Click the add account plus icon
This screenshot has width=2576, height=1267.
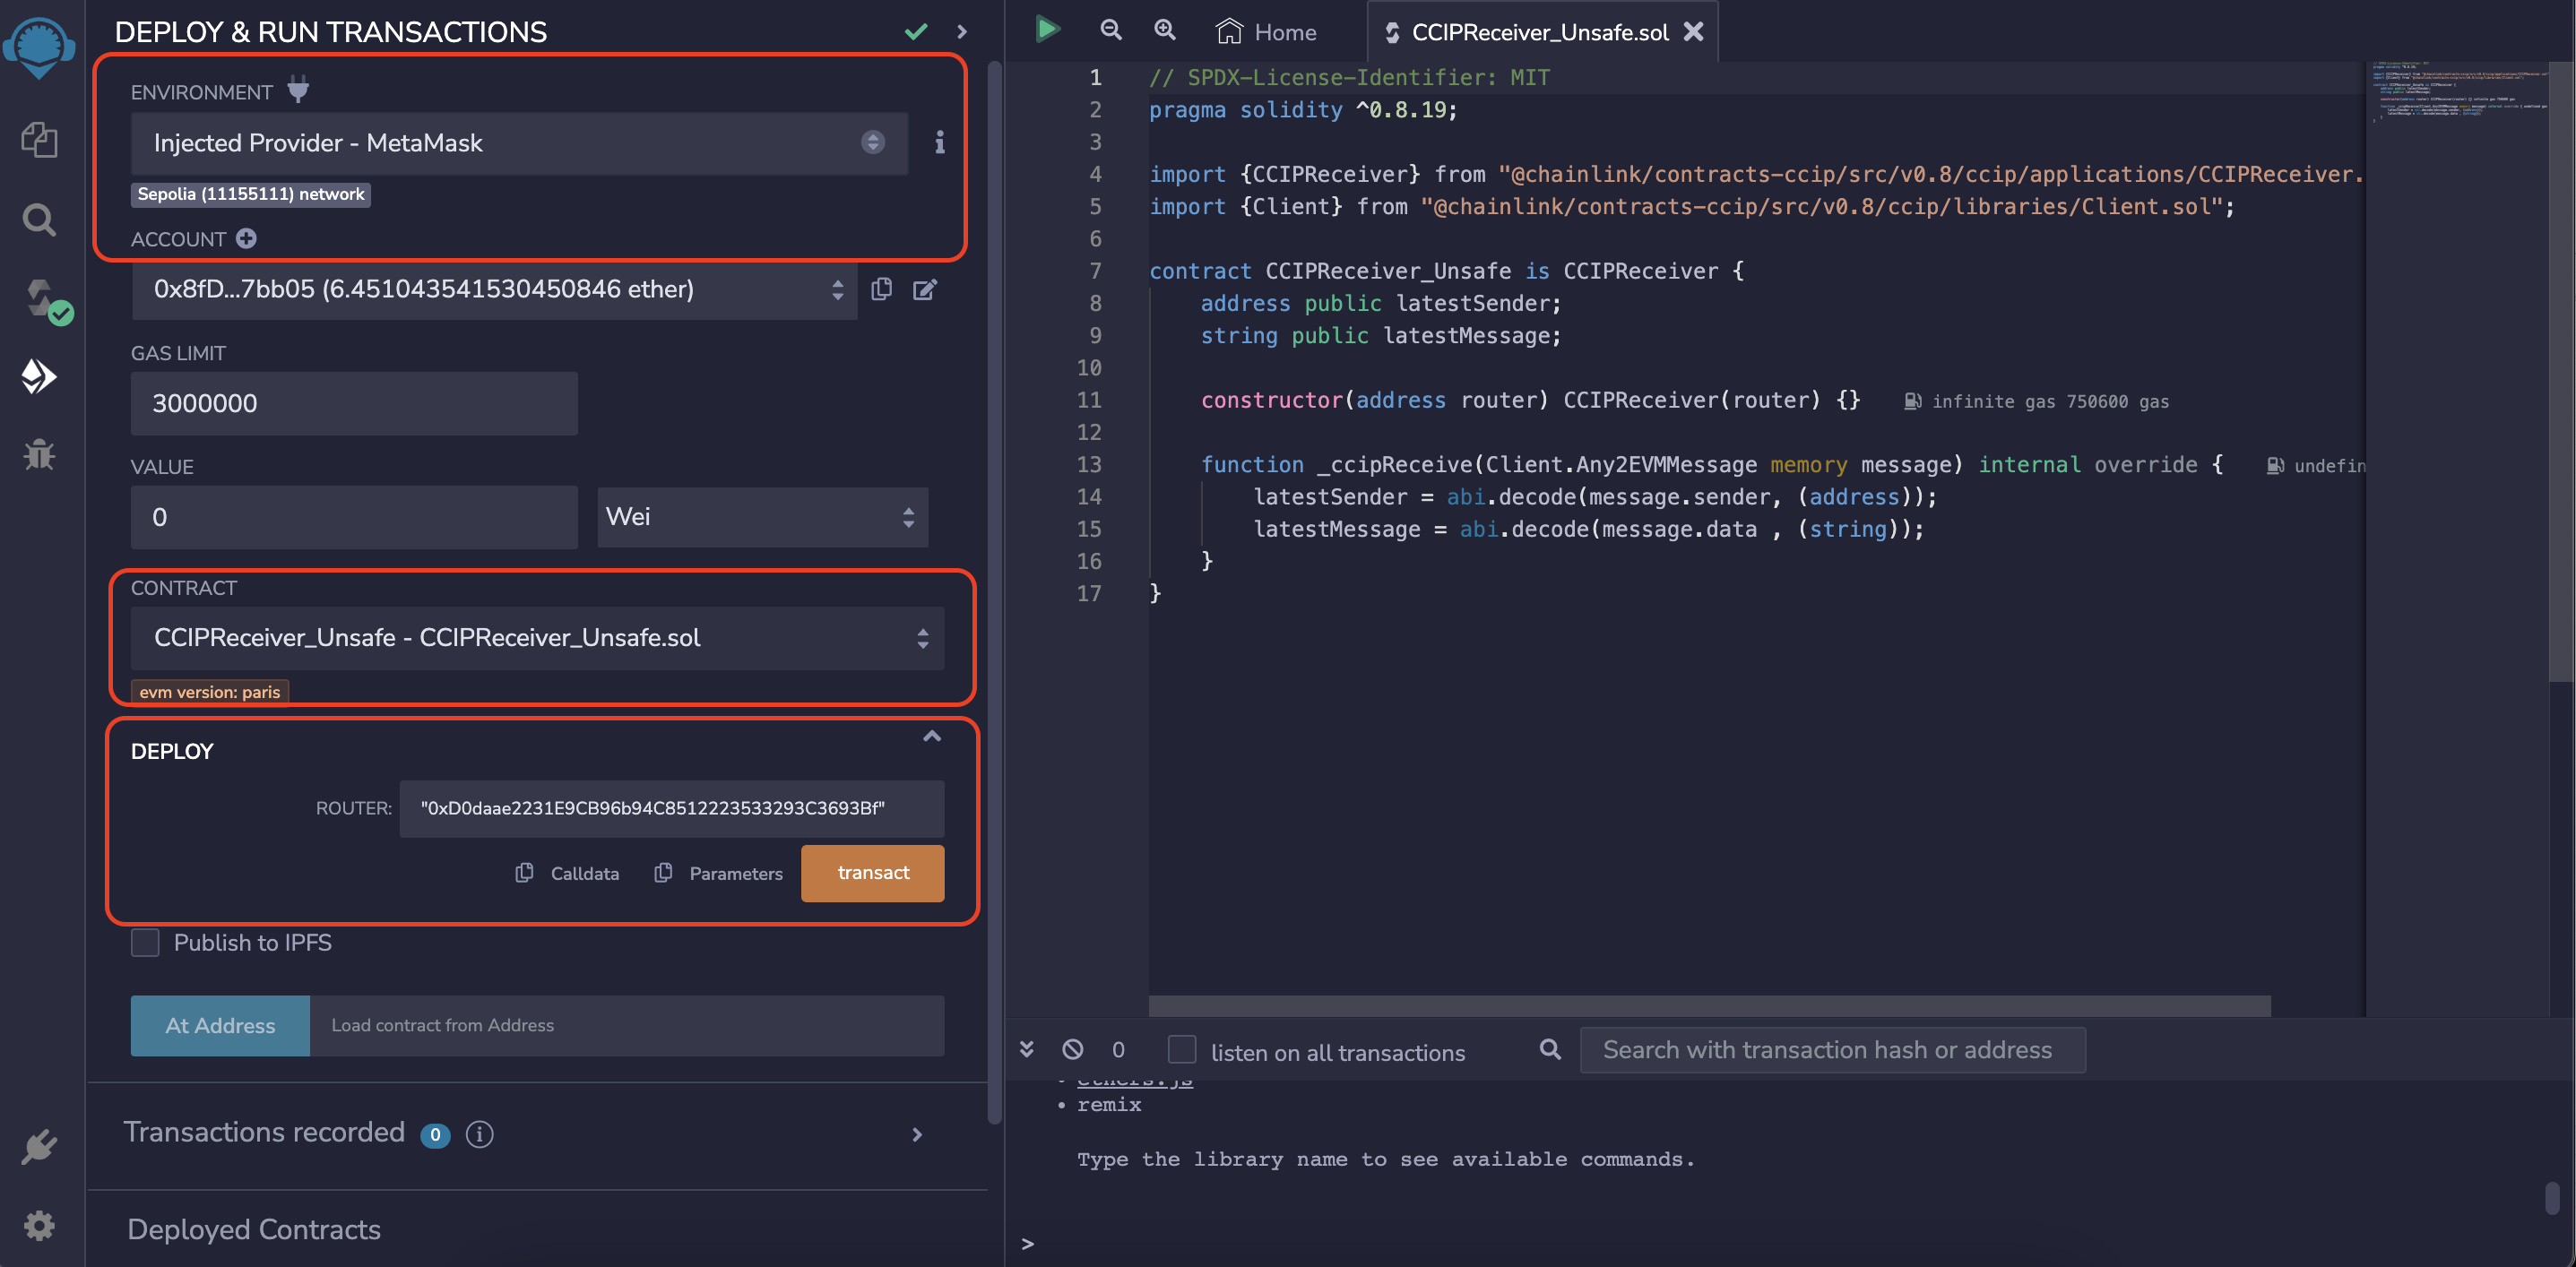click(247, 239)
